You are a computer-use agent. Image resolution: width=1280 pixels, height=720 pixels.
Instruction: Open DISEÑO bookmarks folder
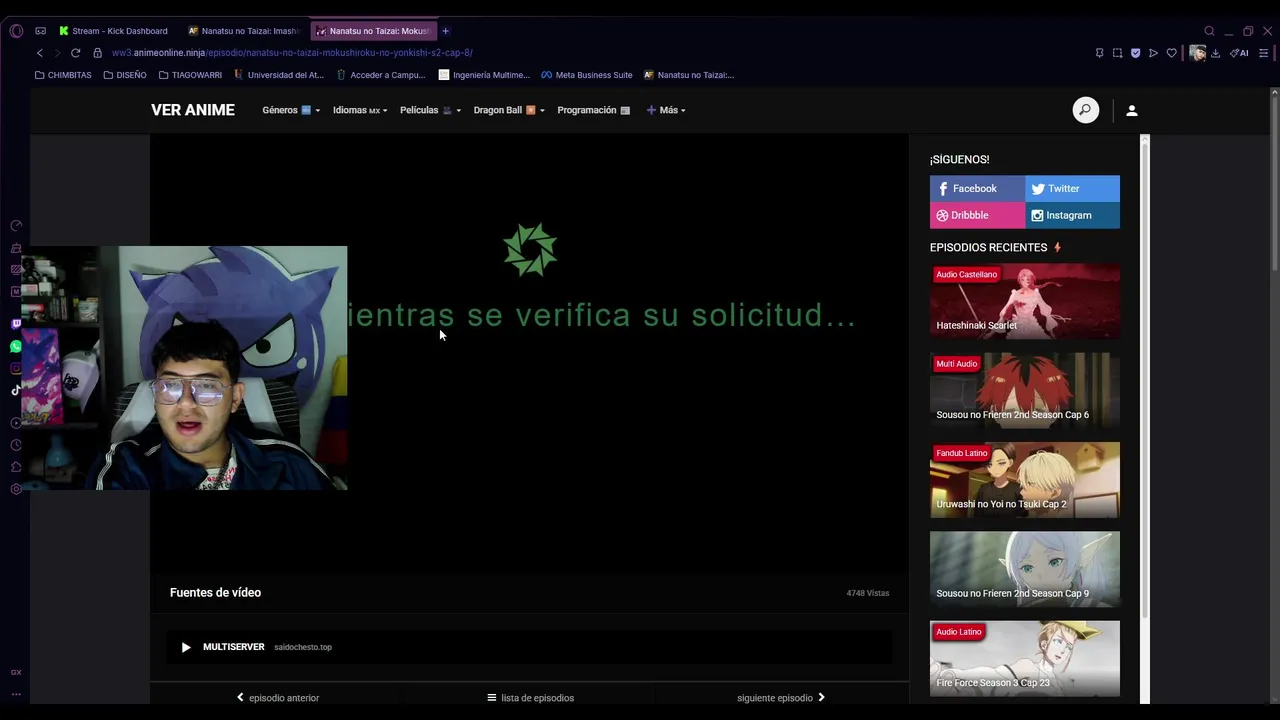(x=125, y=75)
